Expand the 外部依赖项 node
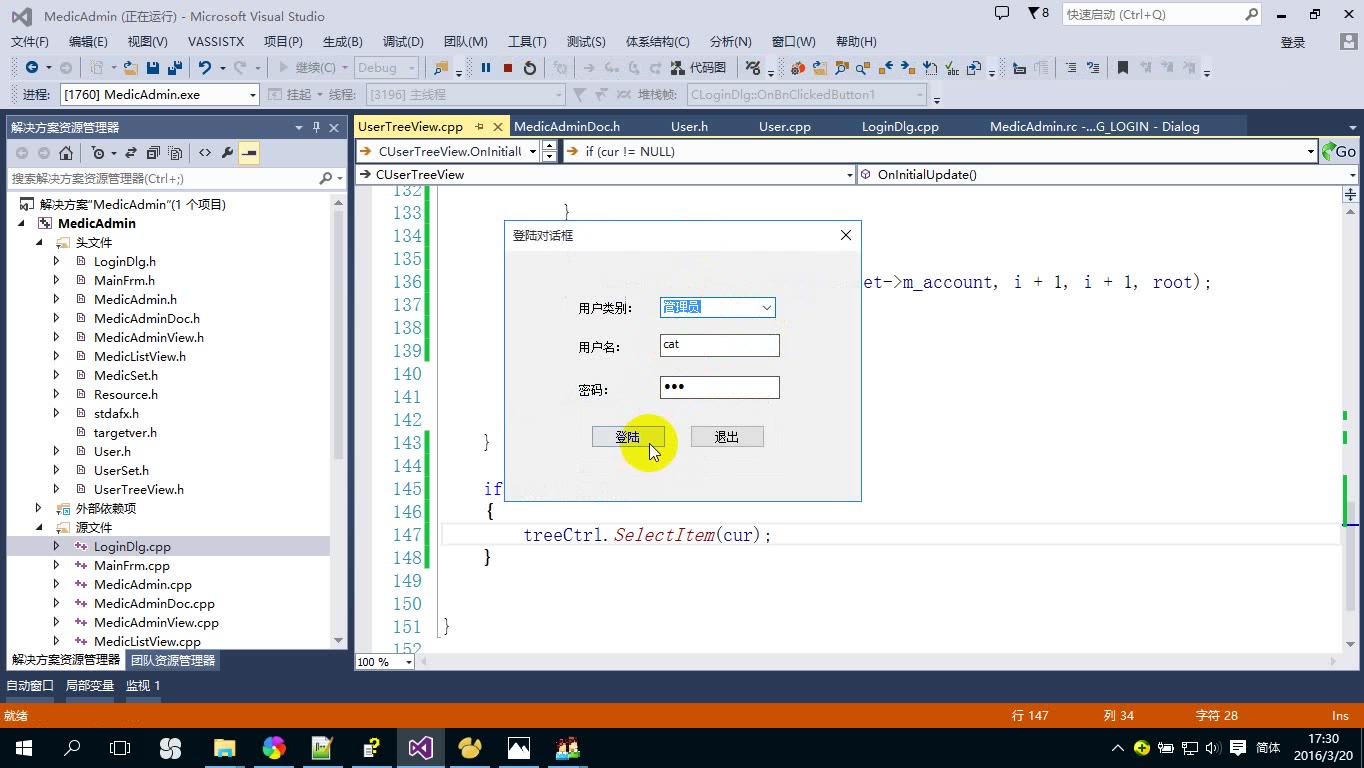 39,508
